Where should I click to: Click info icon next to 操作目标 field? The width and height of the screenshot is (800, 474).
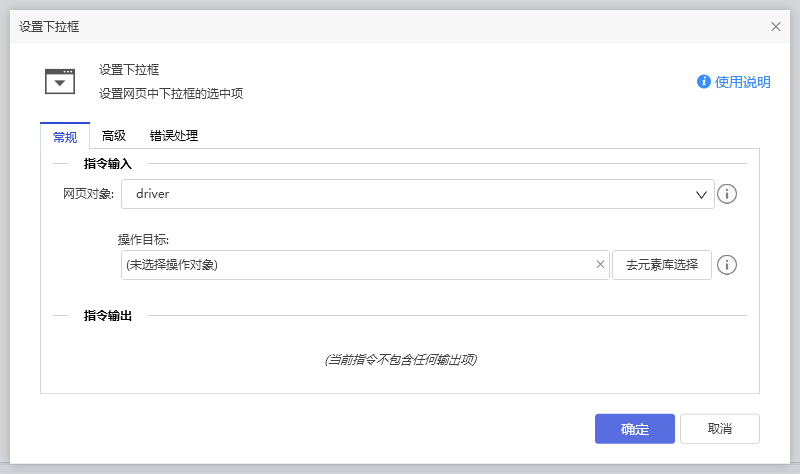728,265
